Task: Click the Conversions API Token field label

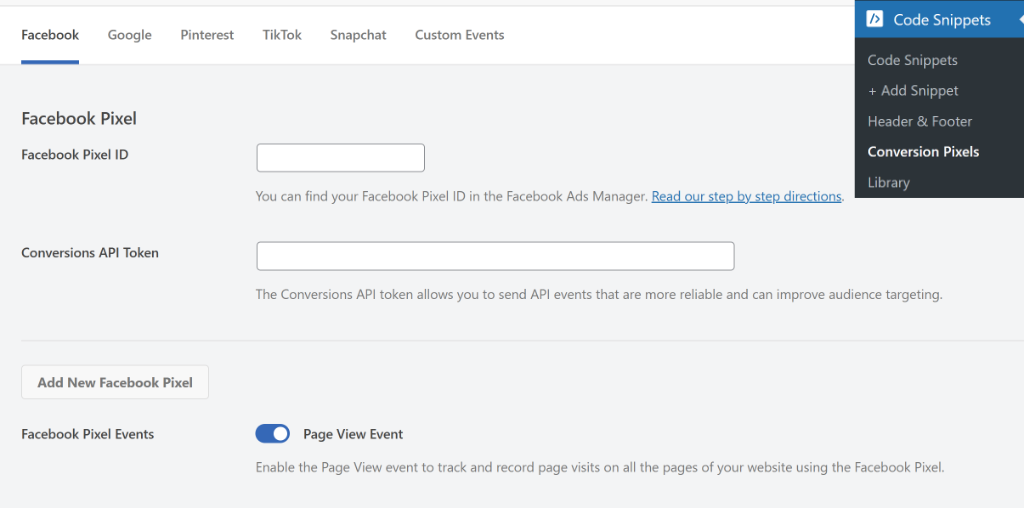Action: (90, 253)
